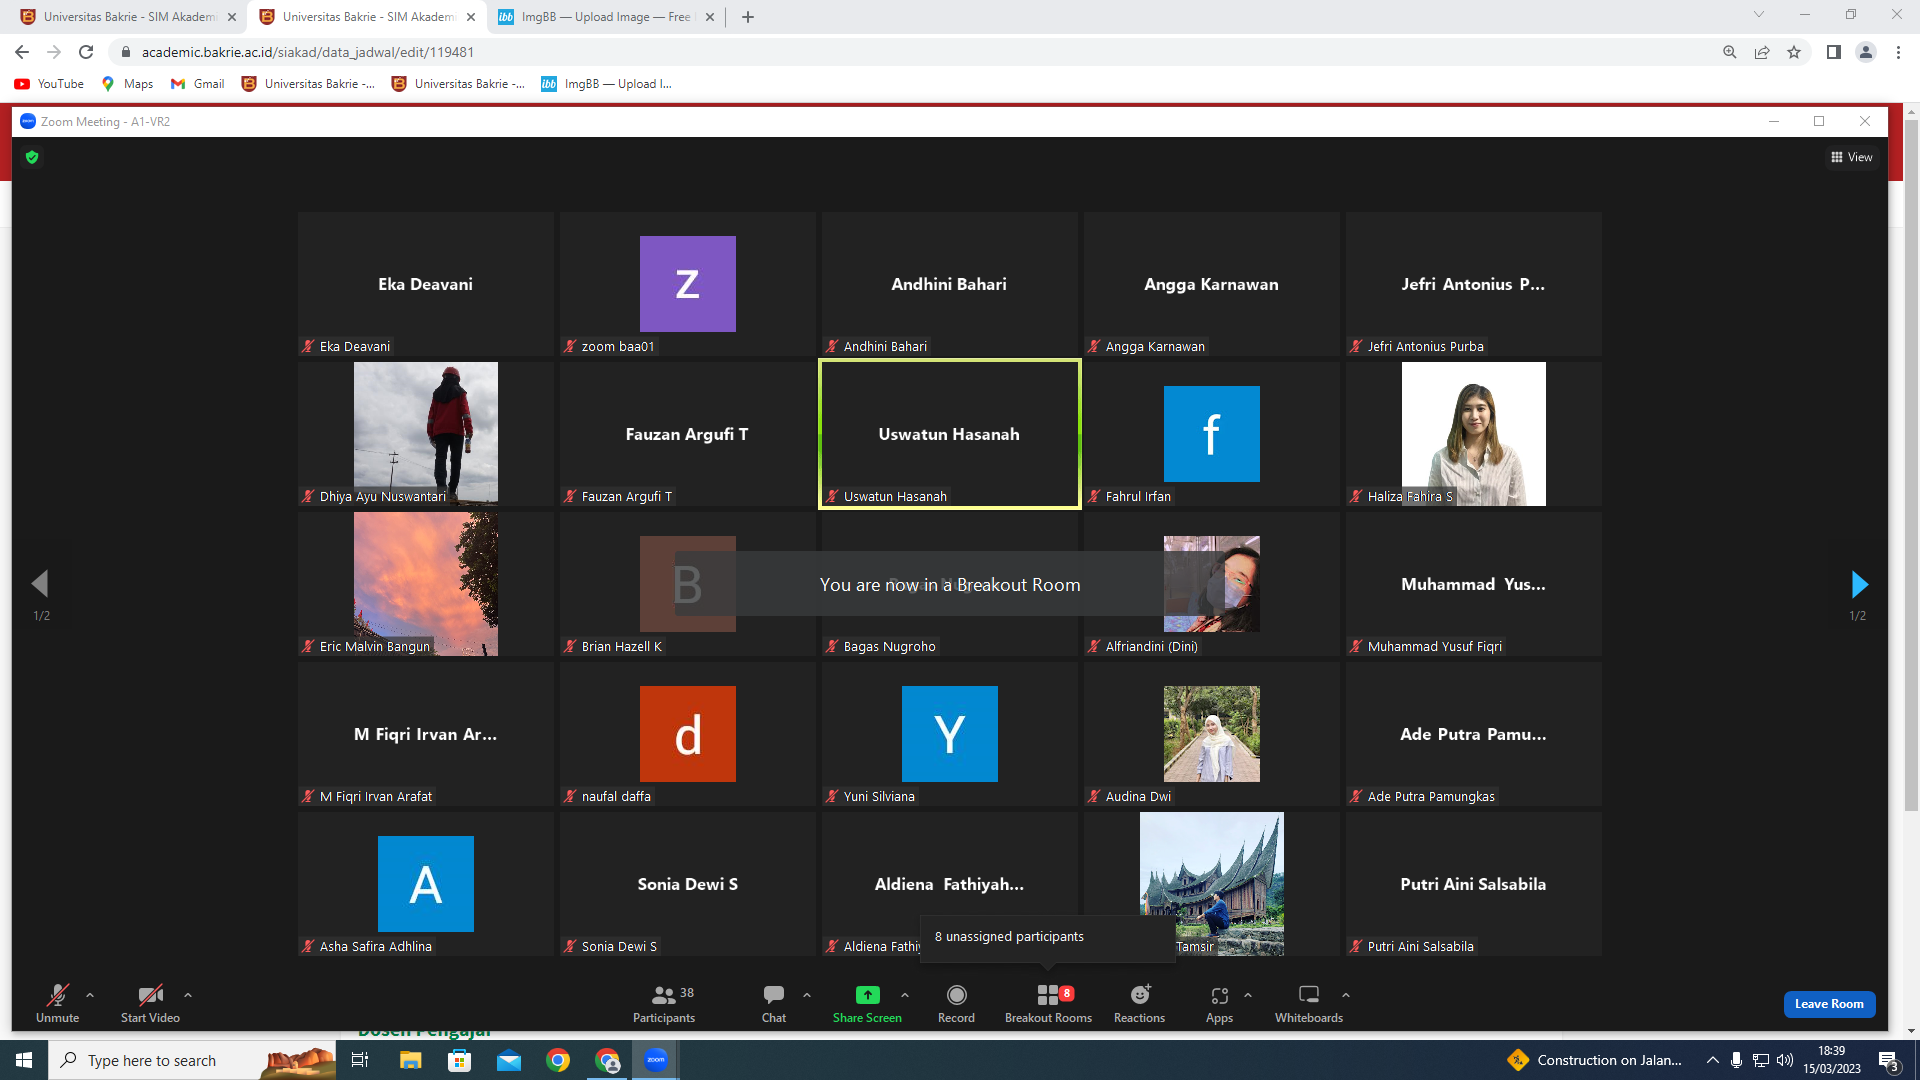Open volume control in system tray
Screen dimensions: 1920x1080
(1785, 1060)
